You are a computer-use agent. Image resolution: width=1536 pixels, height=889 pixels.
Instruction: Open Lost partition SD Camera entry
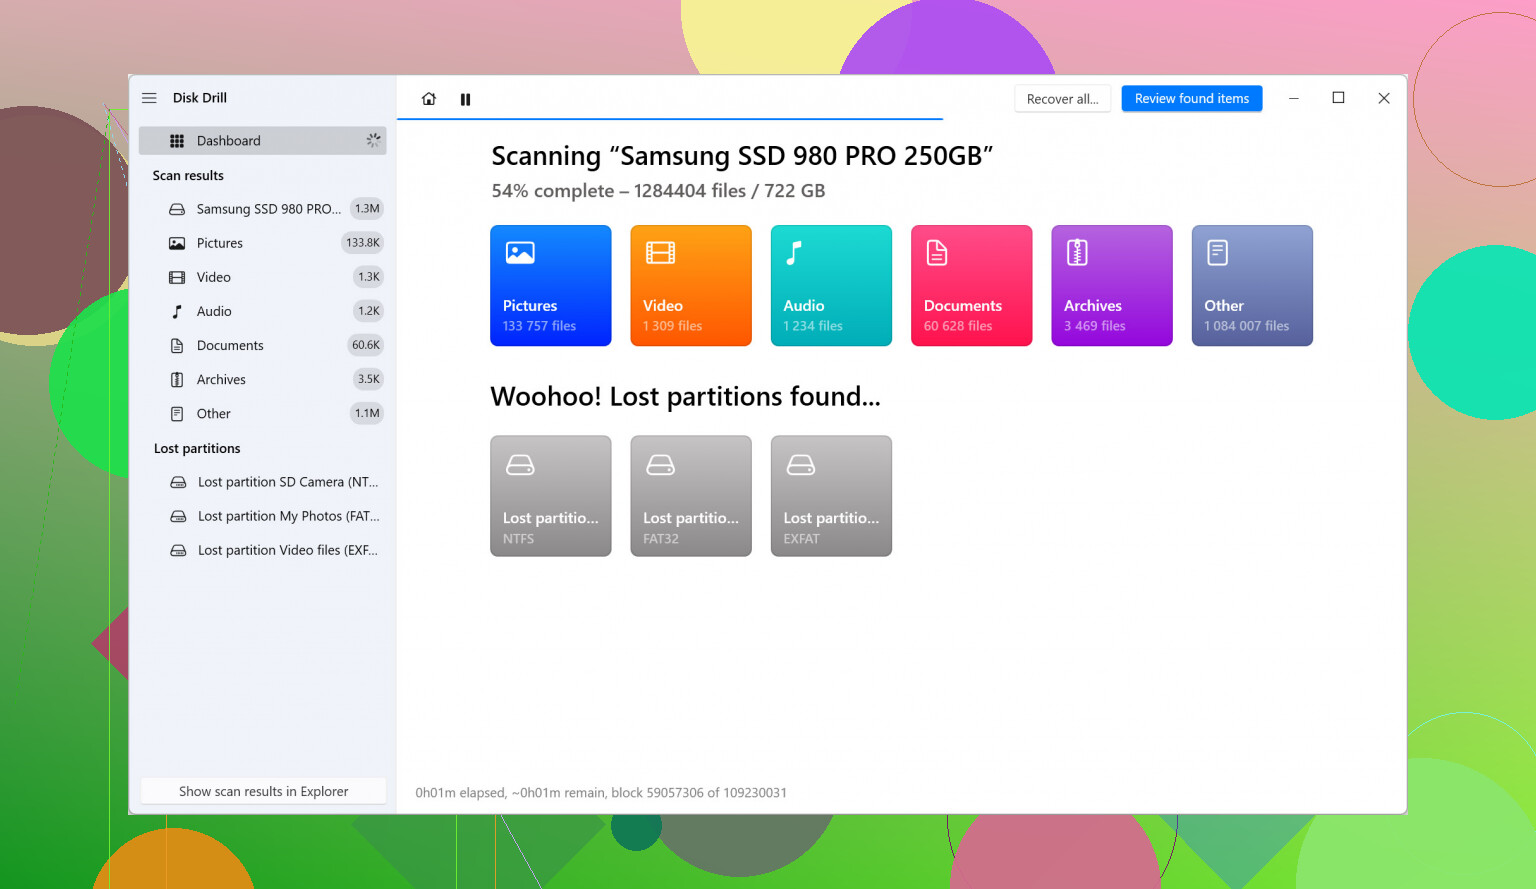(287, 482)
